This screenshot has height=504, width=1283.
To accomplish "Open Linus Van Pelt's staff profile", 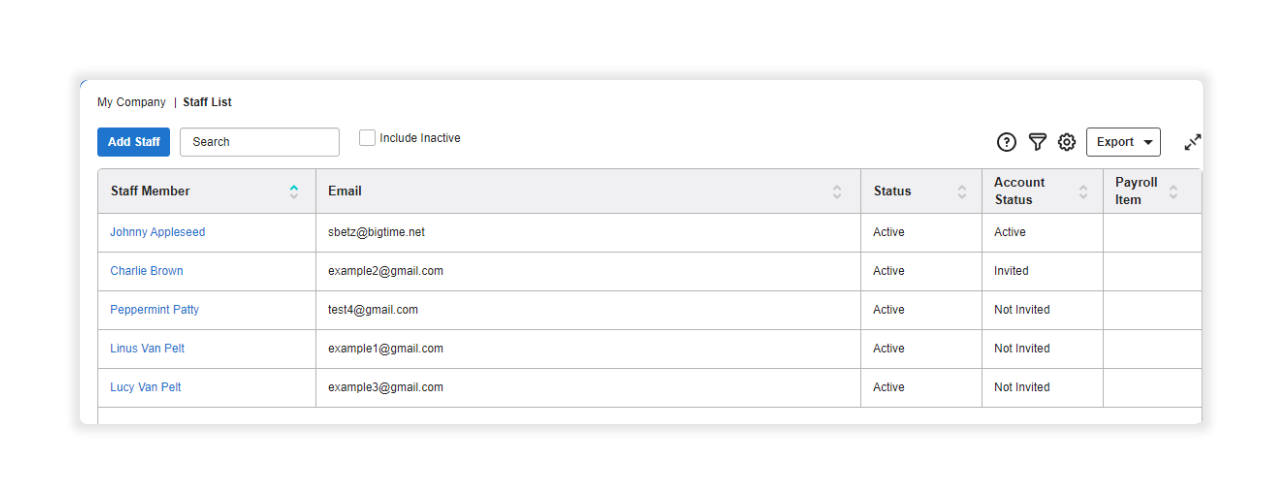I will point(147,349).
